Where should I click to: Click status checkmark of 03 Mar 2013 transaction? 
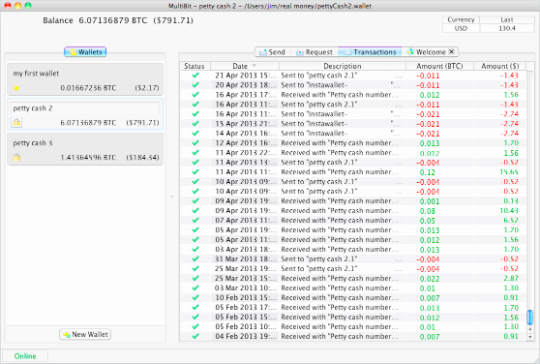pos(195,288)
